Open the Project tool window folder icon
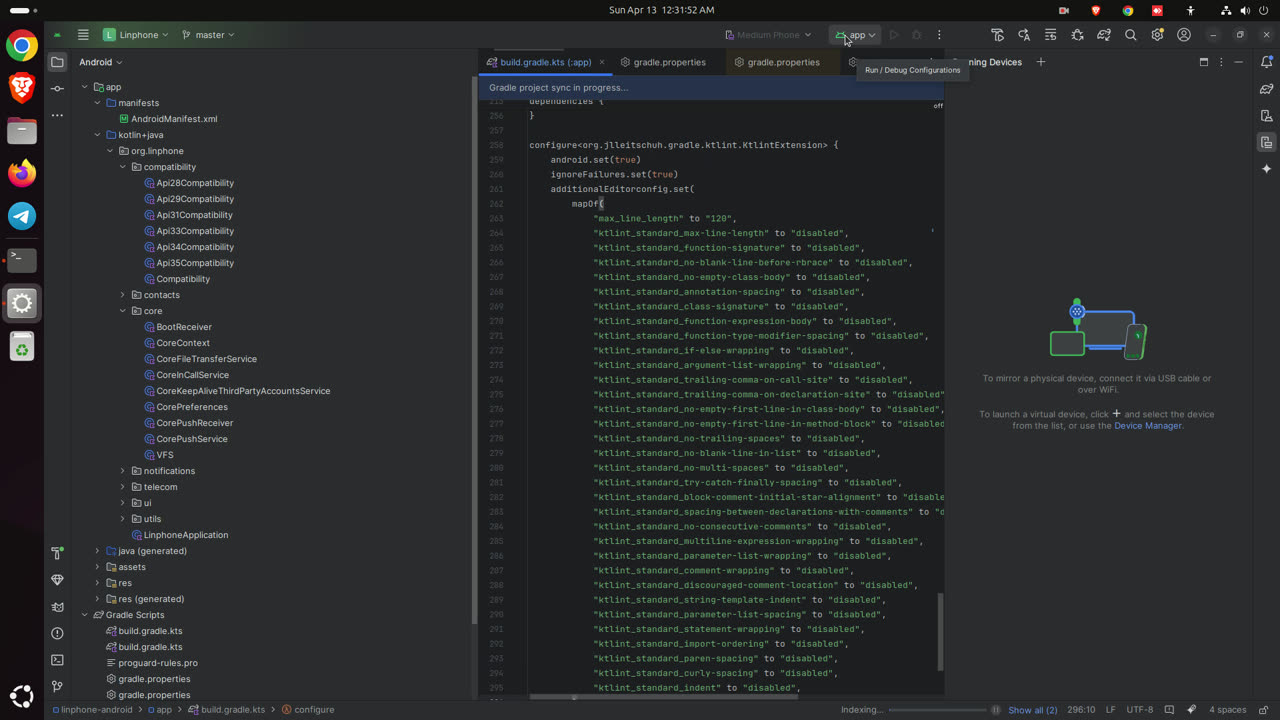 57,62
